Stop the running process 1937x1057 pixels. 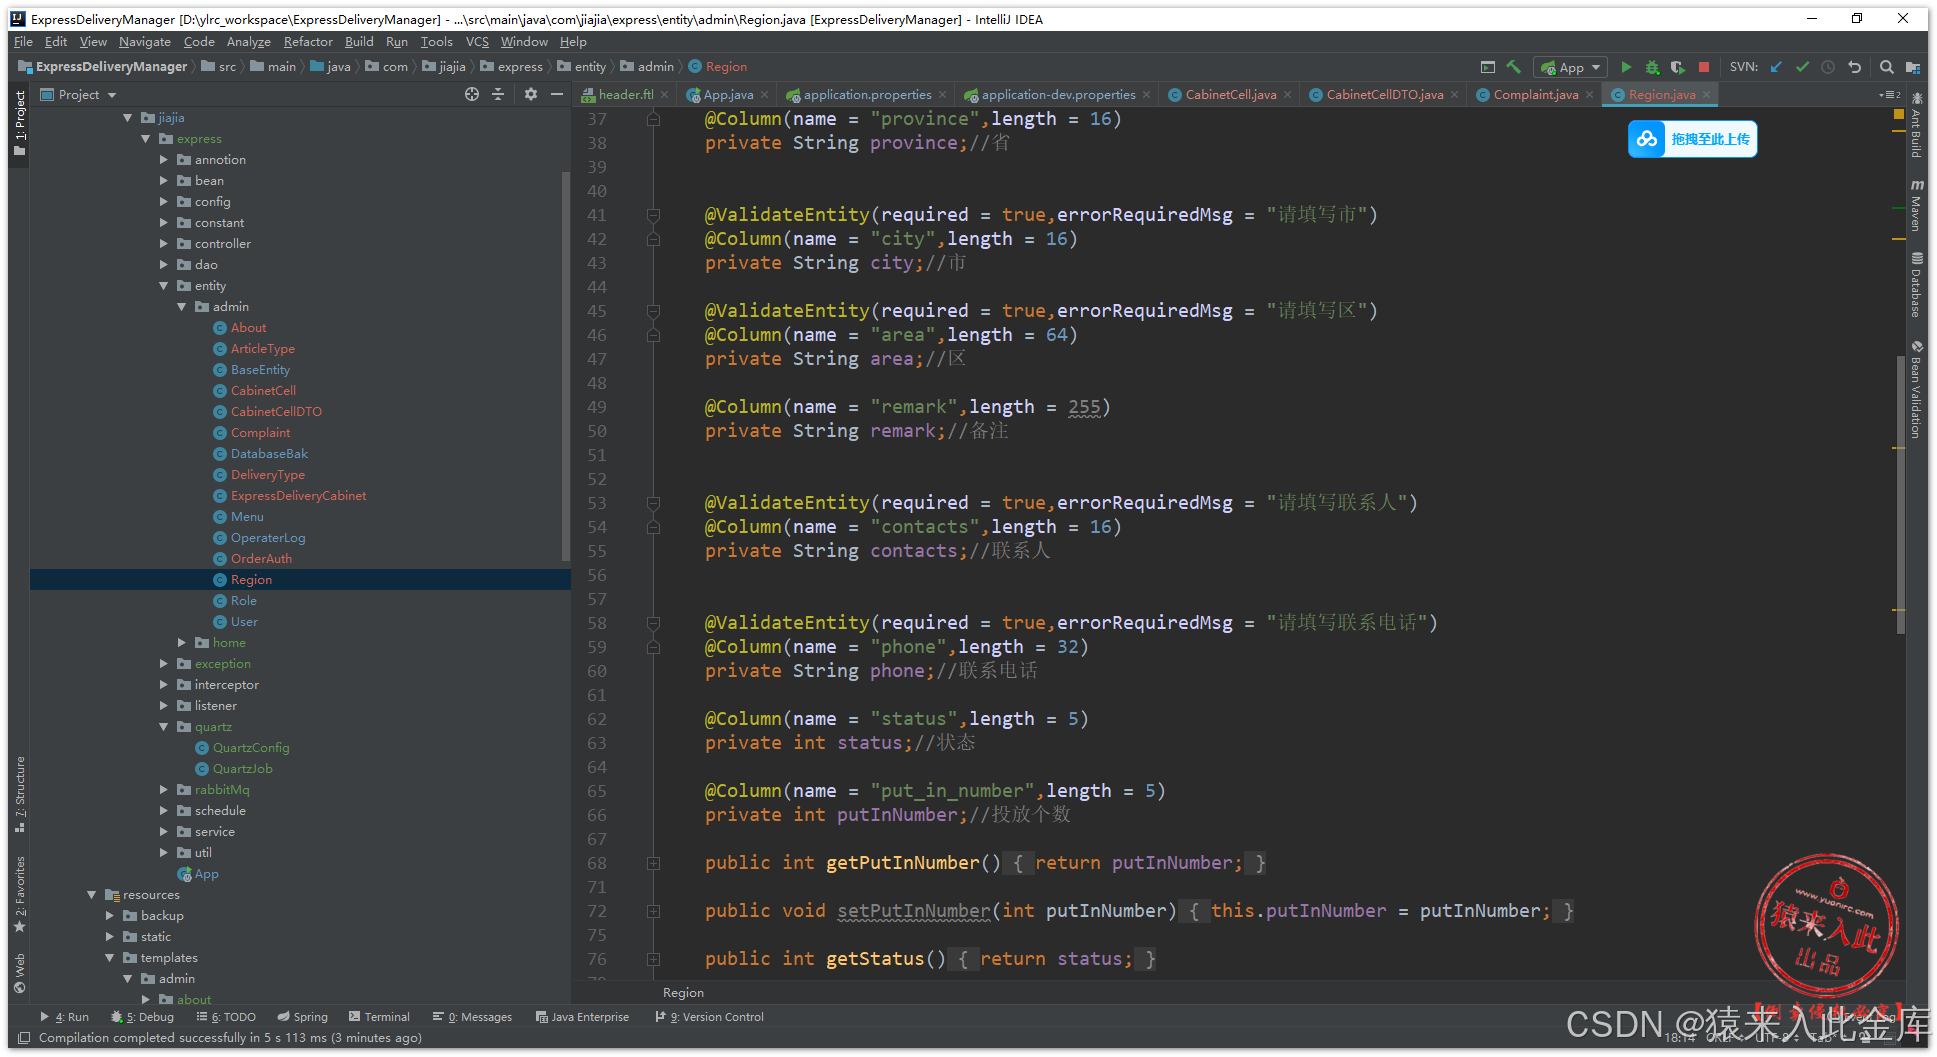click(x=1704, y=67)
